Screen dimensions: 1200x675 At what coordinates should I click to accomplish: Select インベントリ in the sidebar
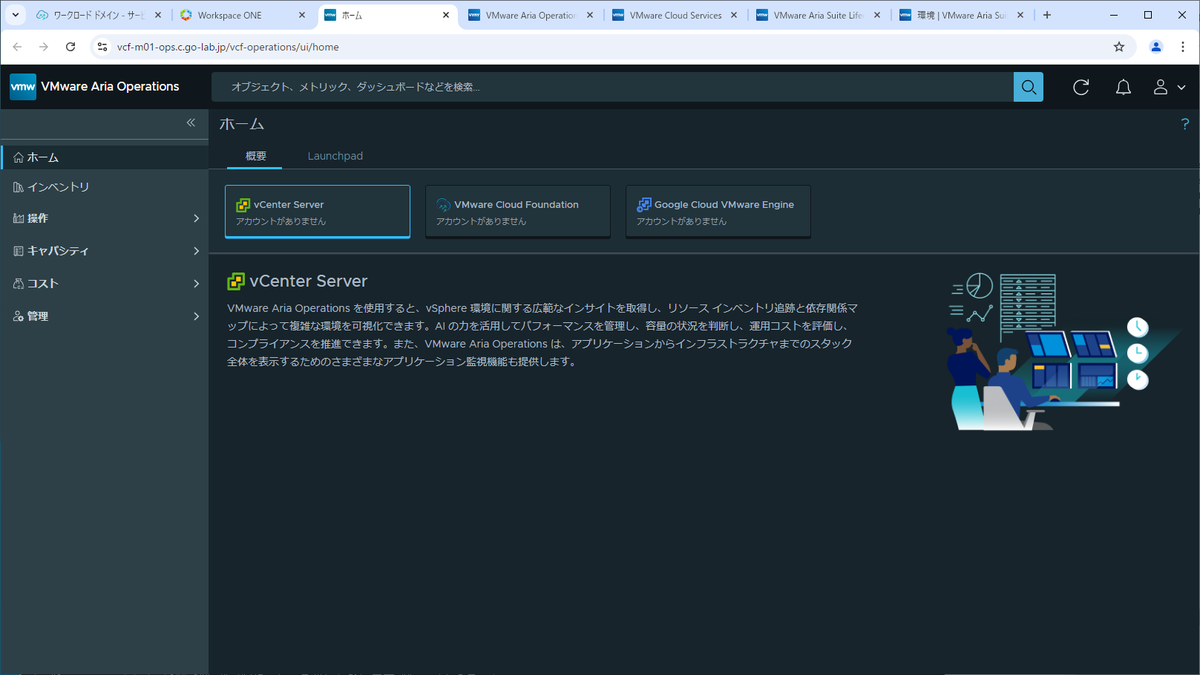tap(104, 187)
